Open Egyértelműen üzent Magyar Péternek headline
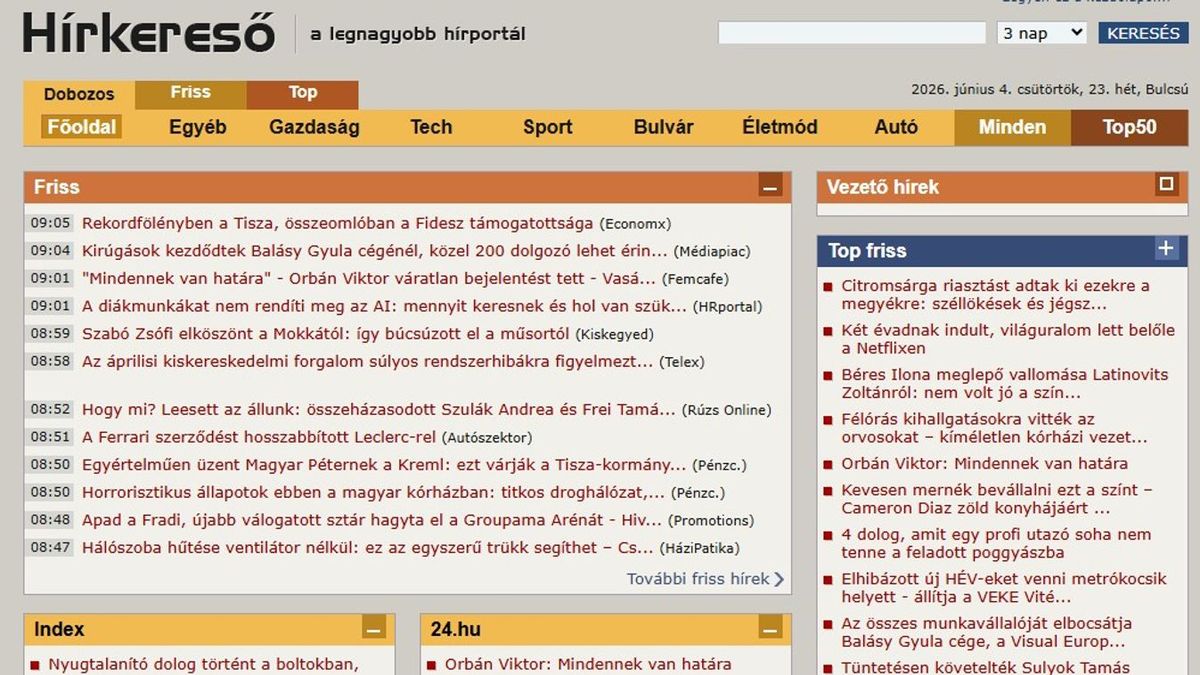Screen dimensions: 1200x675 (385, 465)
